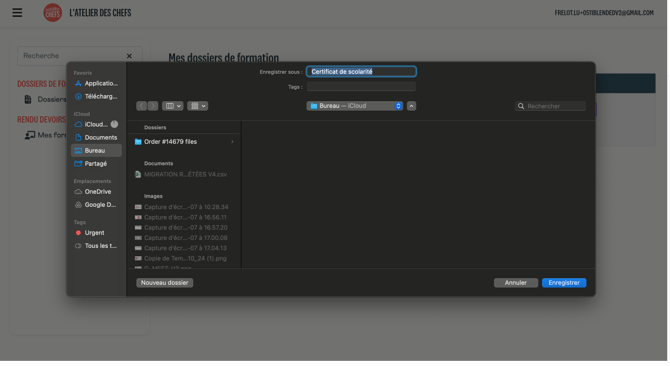
Task: Click the OneDrive cloud icon
Action: [78, 192]
